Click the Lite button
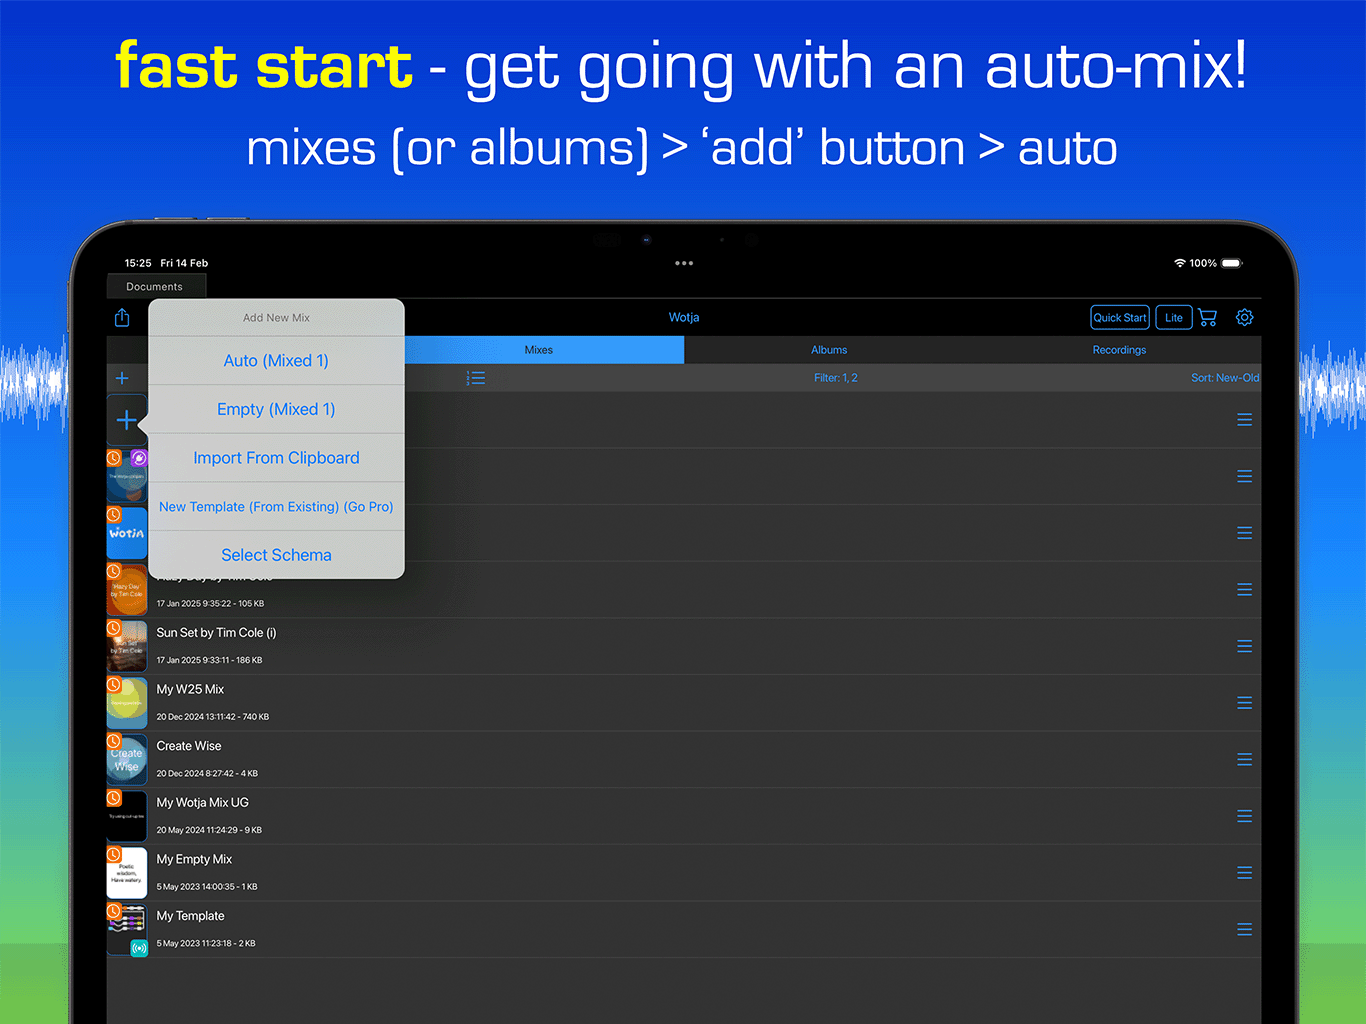The width and height of the screenshot is (1366, 1024). [x=1173, y=317]
